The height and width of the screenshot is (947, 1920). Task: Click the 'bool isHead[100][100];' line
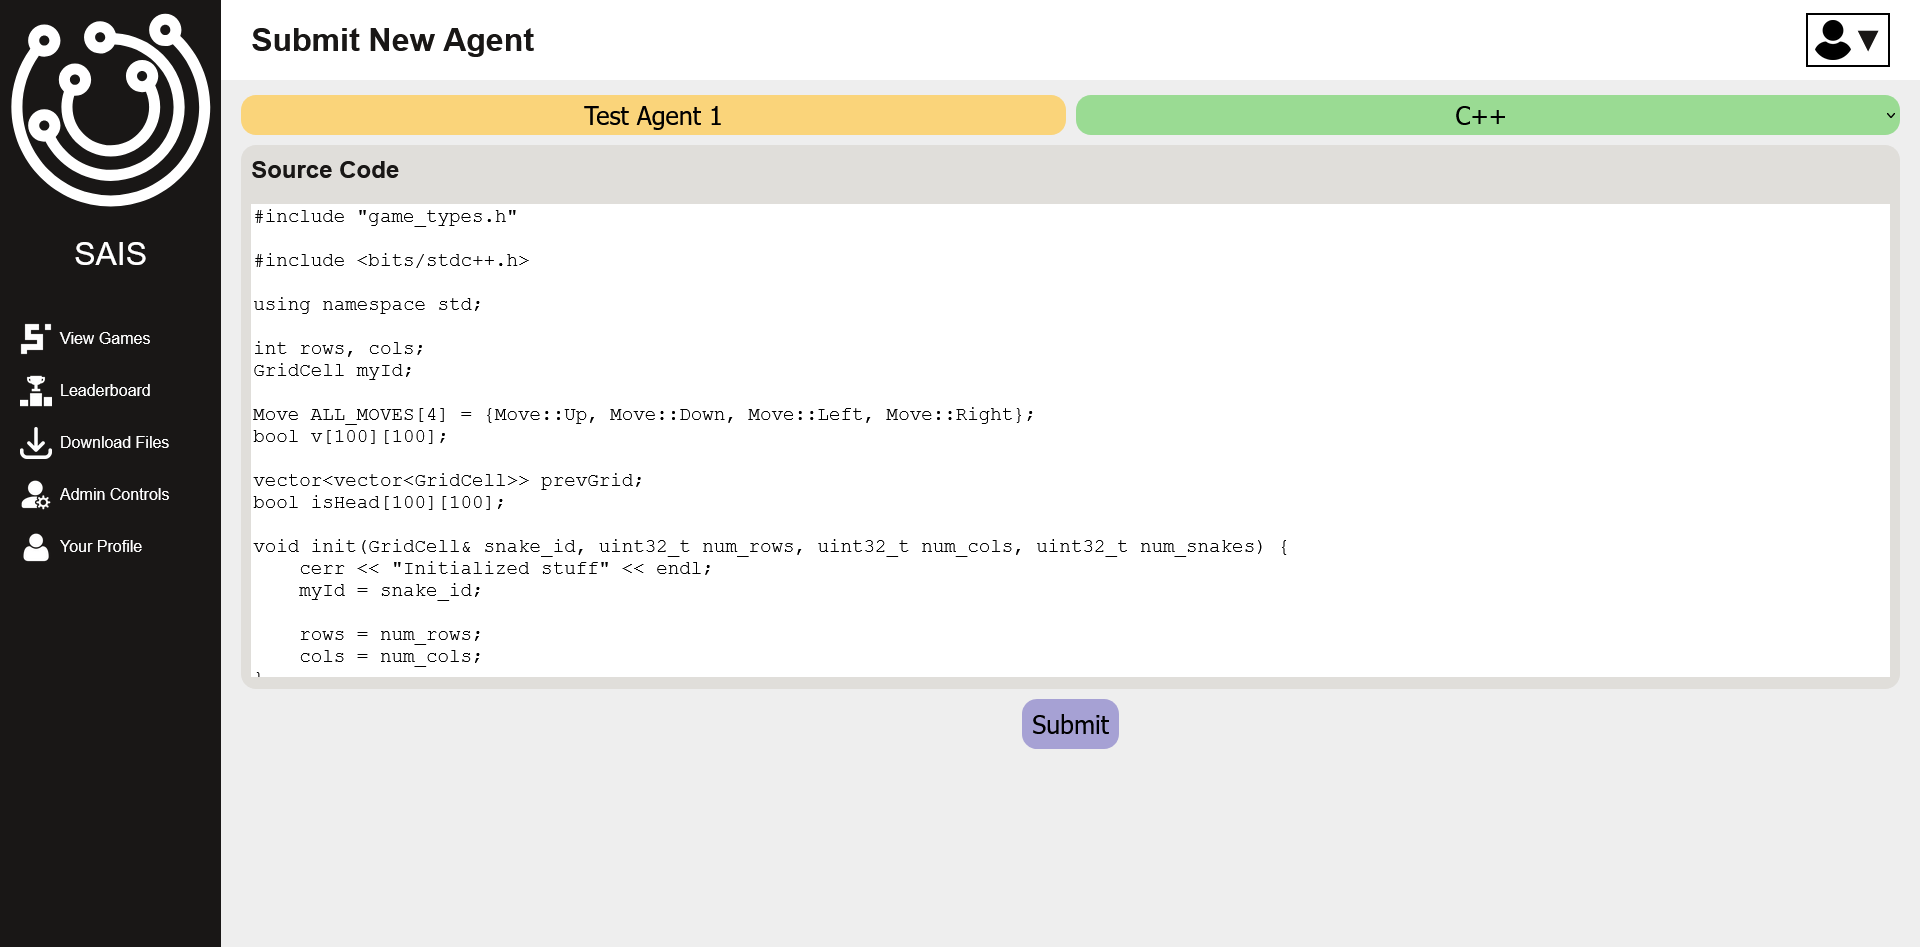pos(379,502)
